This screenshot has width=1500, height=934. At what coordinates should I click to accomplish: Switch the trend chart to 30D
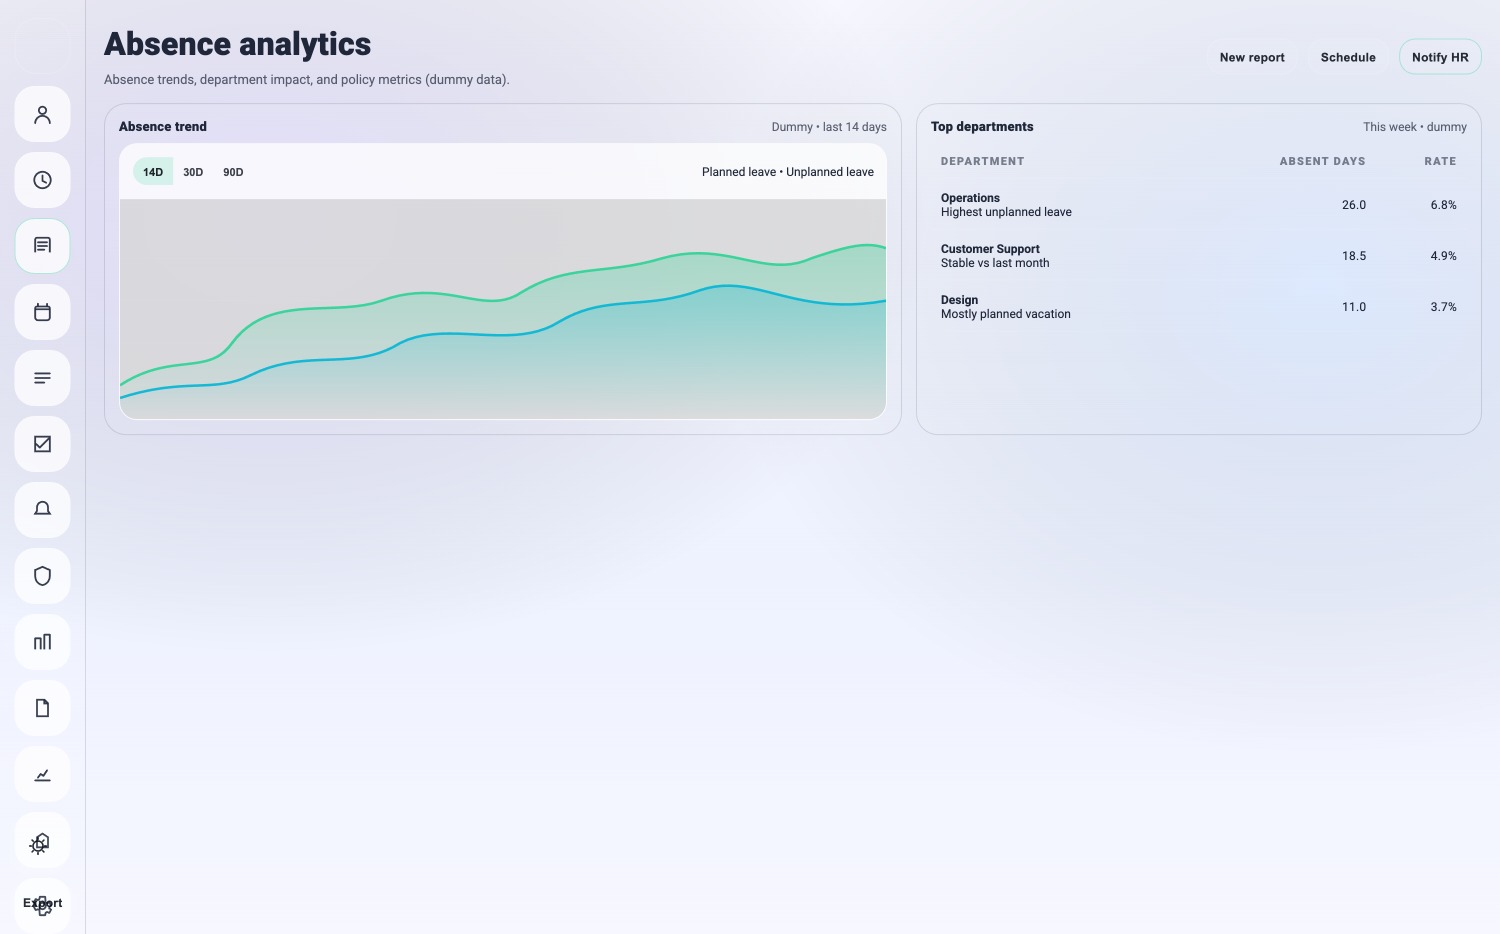pos(193,172)
